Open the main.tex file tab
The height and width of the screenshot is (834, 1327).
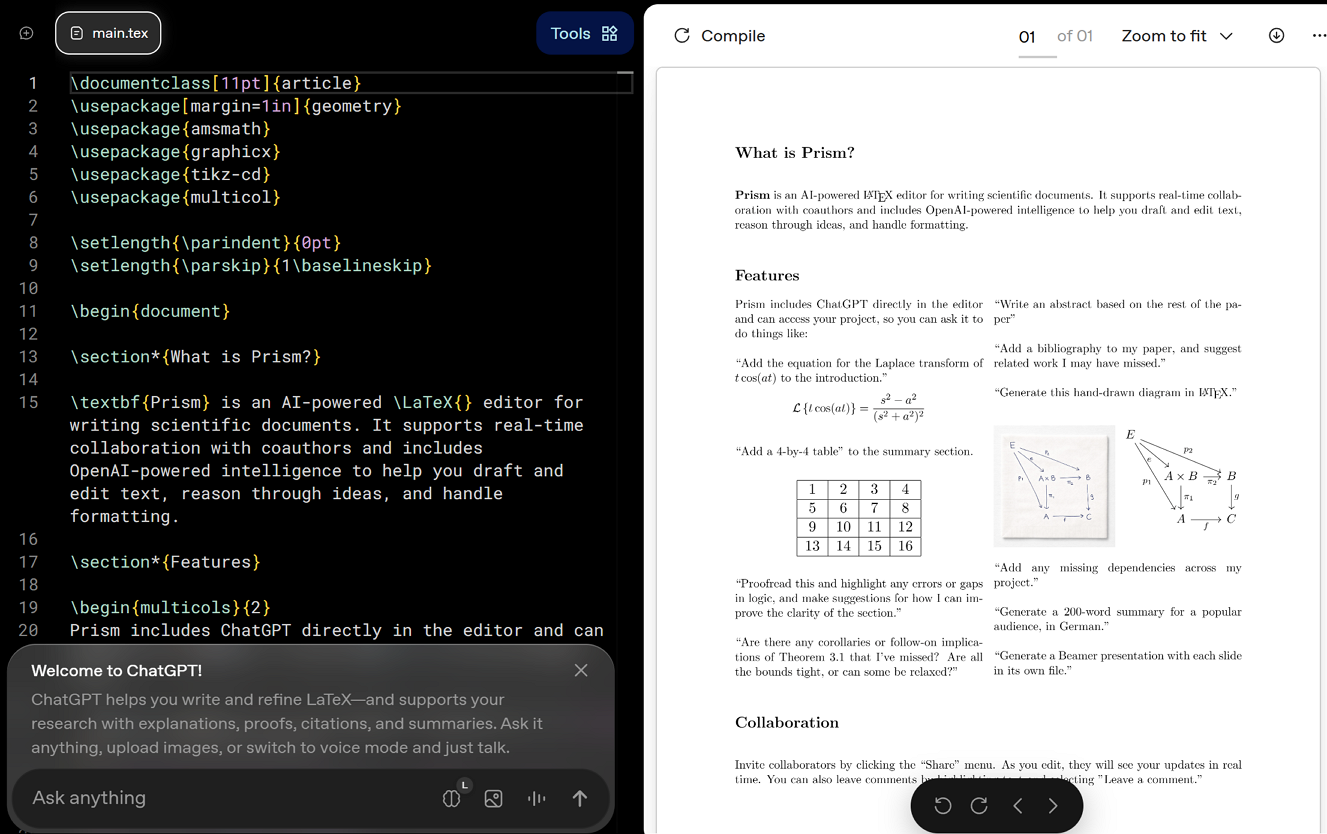(x=108, y=33)
